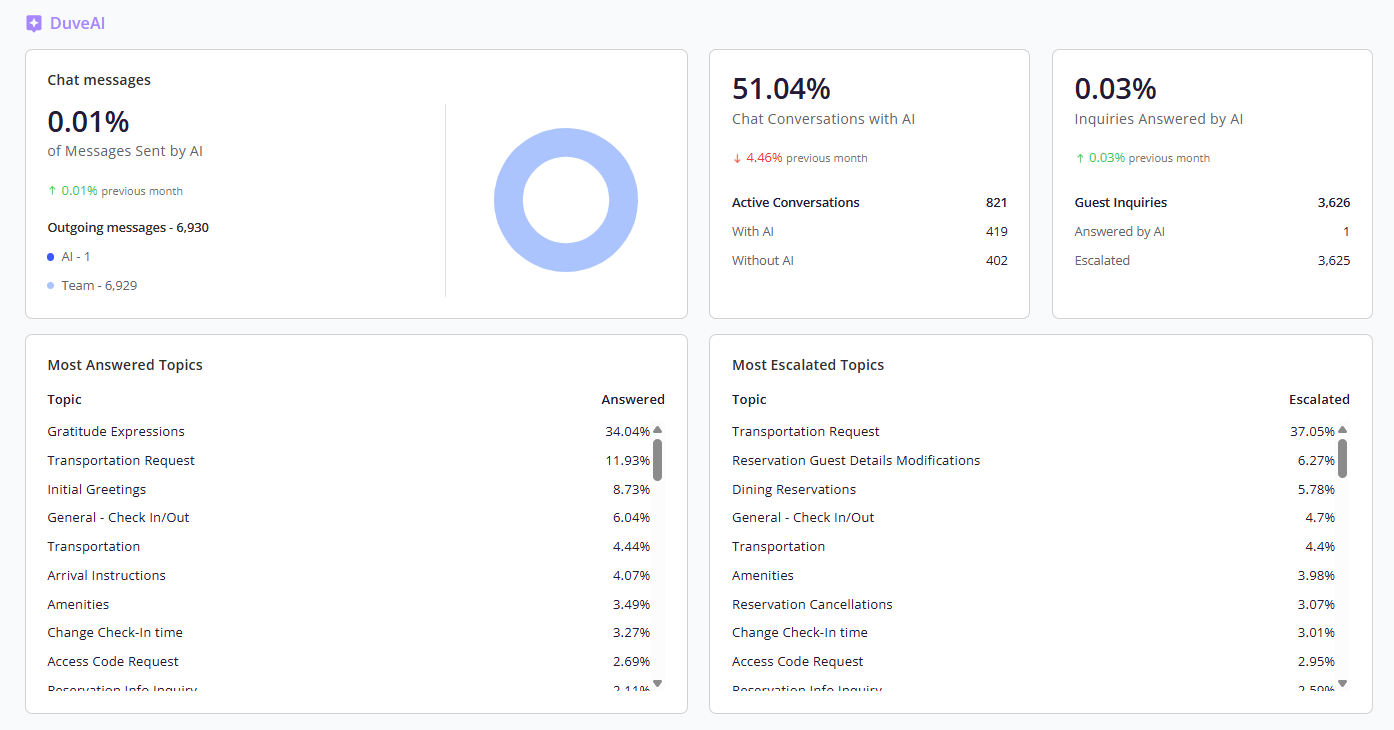Click the down arrow of Most Answered Topics scrollbar
The height and width of the screenshot is (730, 1394).
tap(657, 684)
